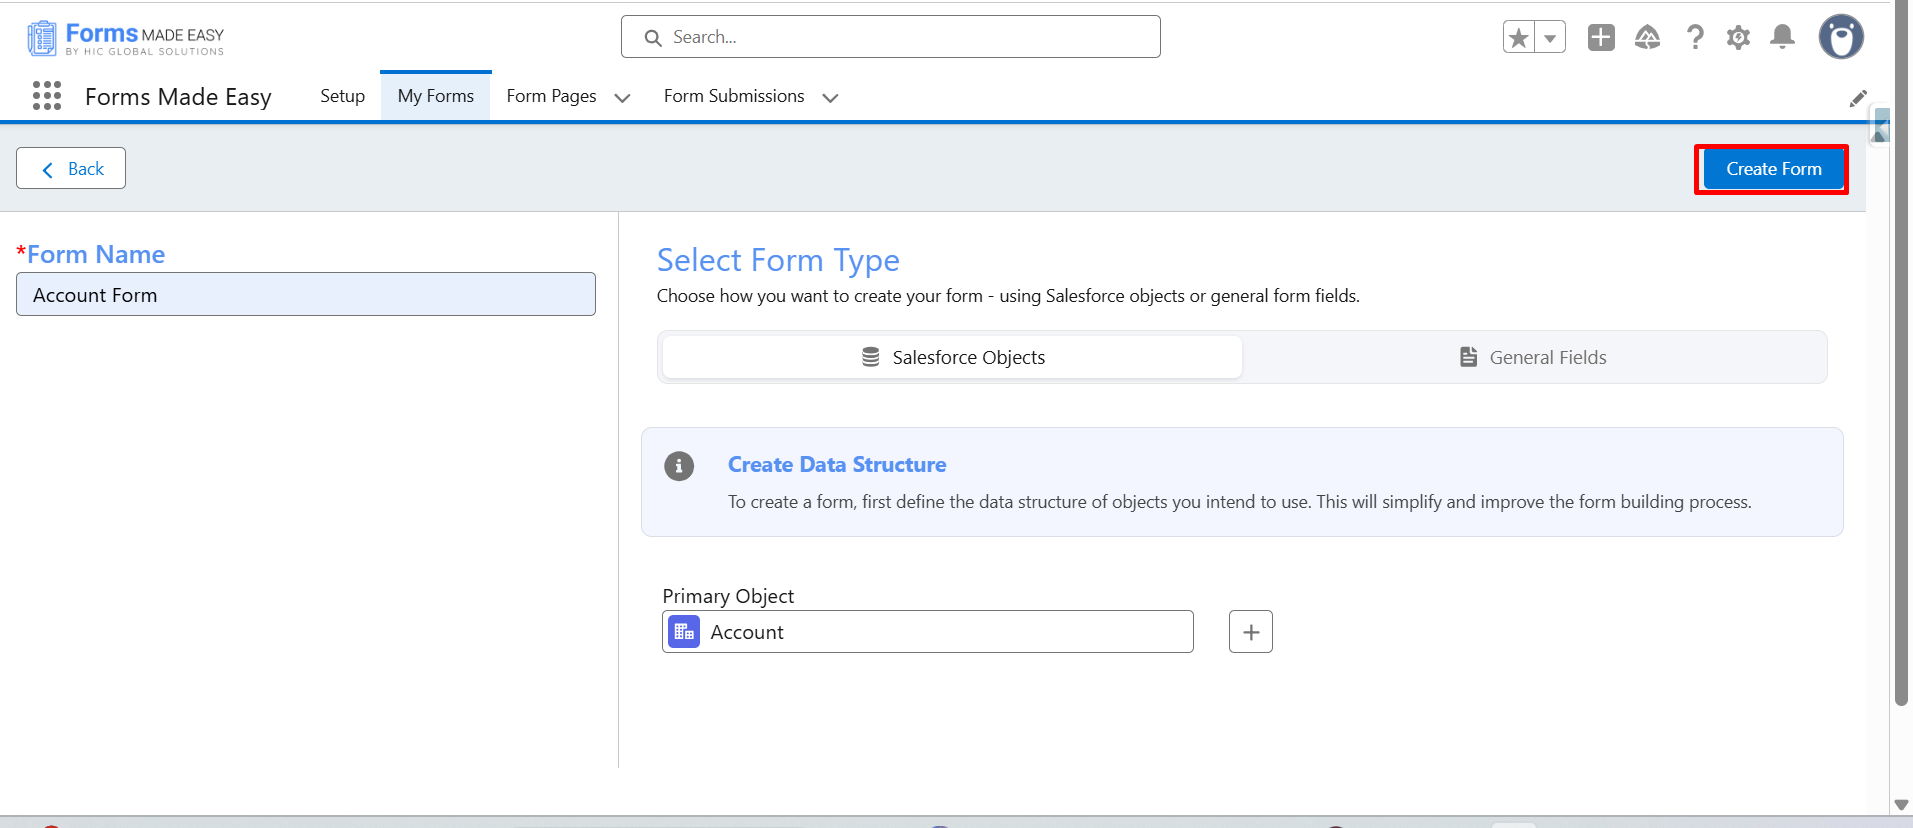Click the Create Form button

[x=1773, y=169]
